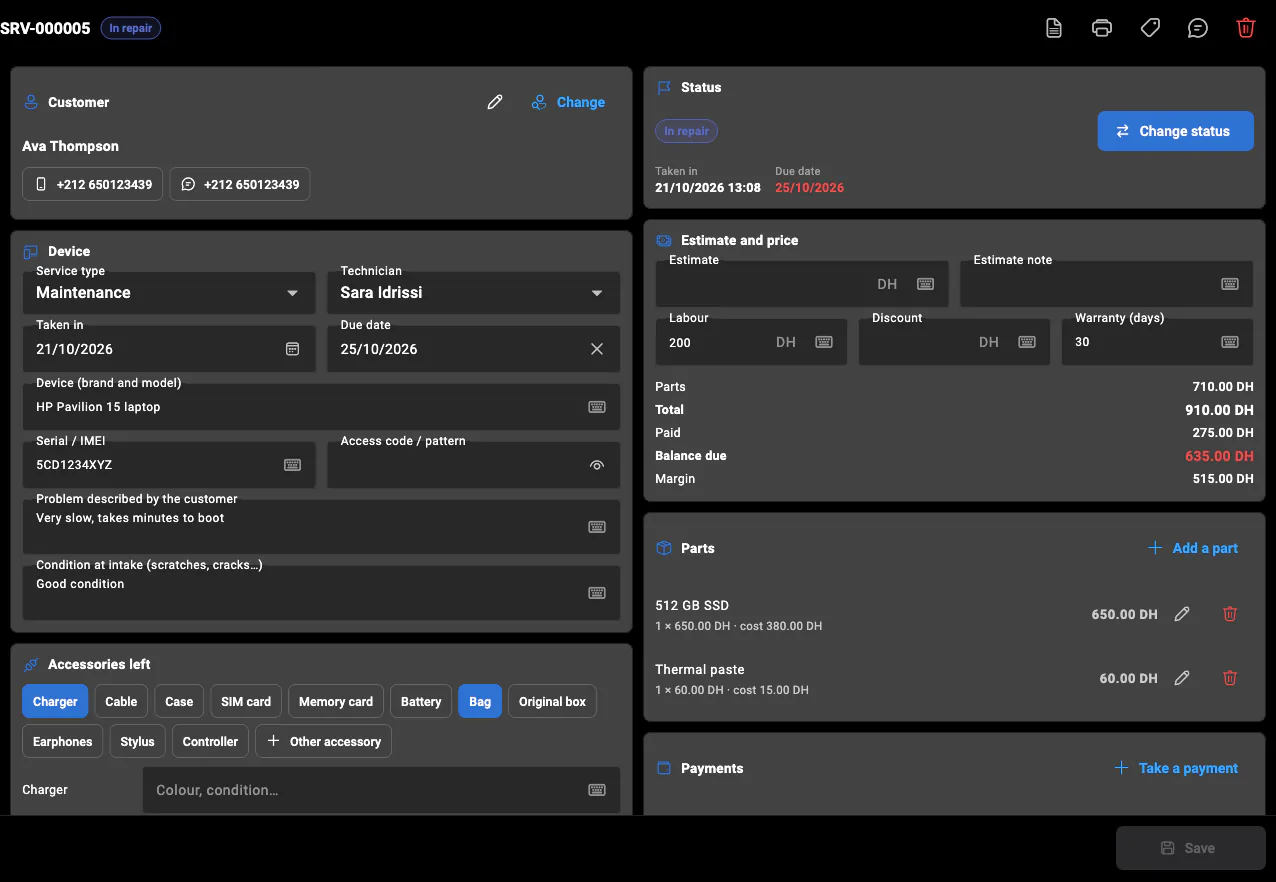Deselect the Charger accessory chip

55,702
